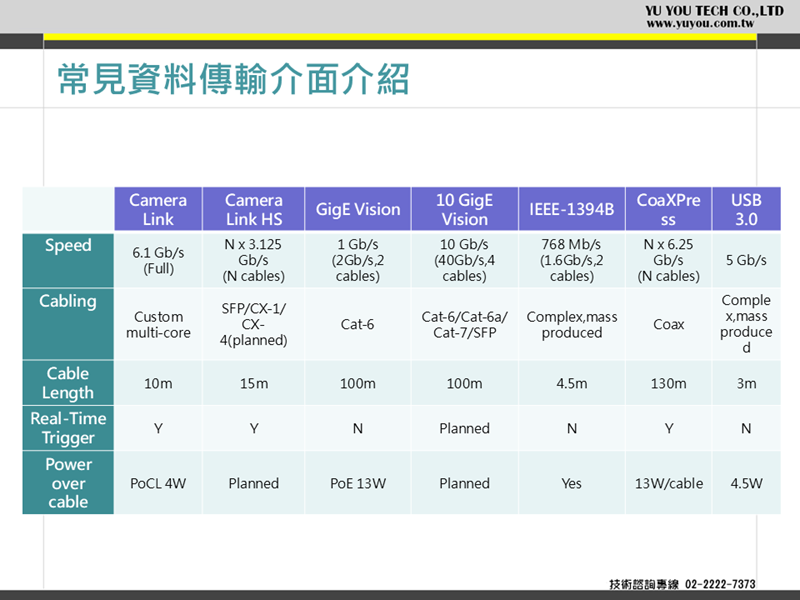Click the Custom multi-core cabling cell

point(158,324)
